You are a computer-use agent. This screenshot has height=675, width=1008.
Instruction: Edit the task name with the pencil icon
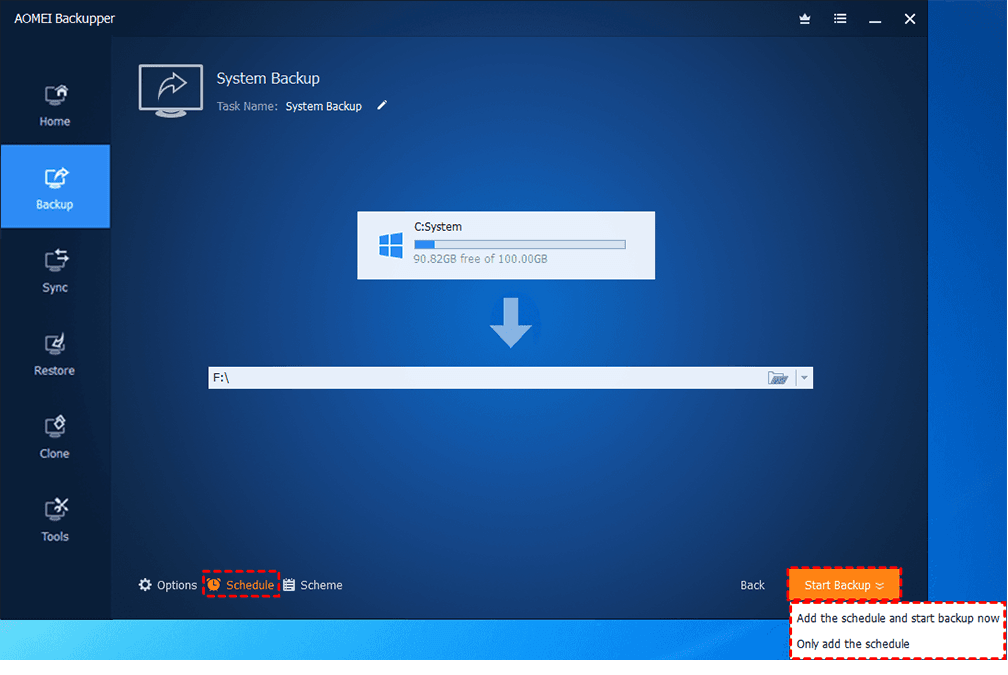click(382, 105)
